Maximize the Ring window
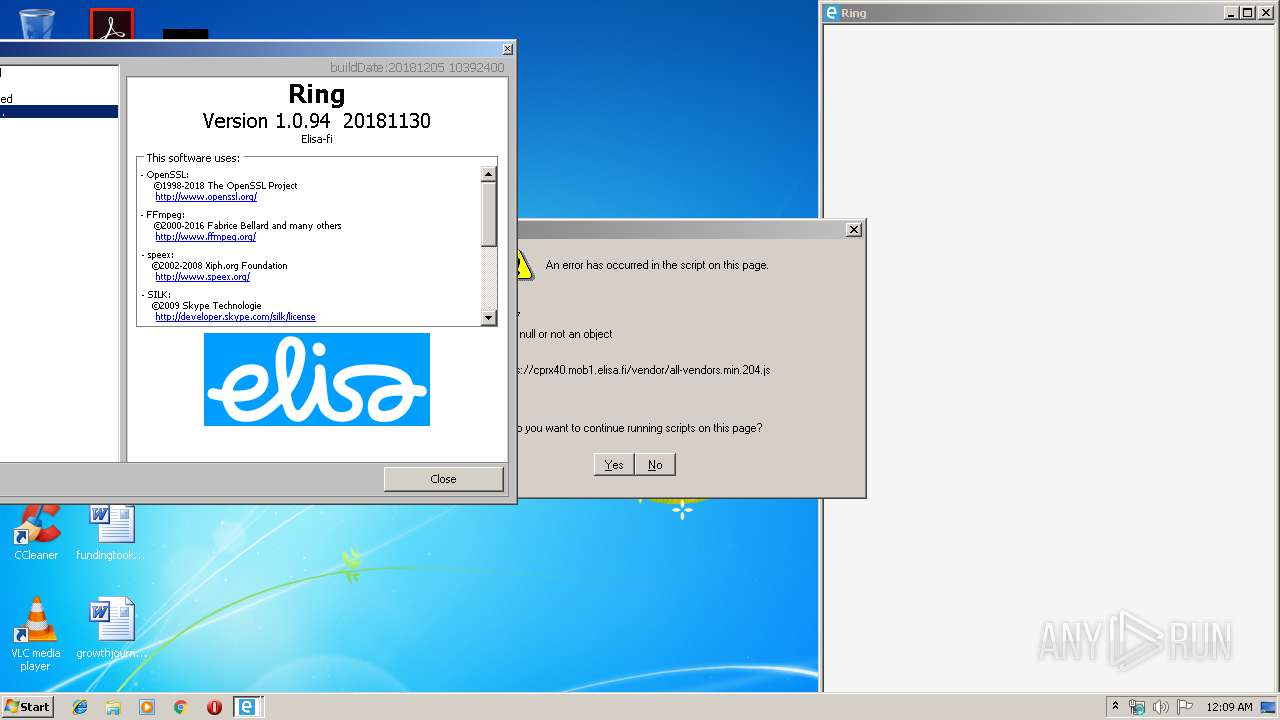Screen dimensions: 1280x720 [1247, 13]
